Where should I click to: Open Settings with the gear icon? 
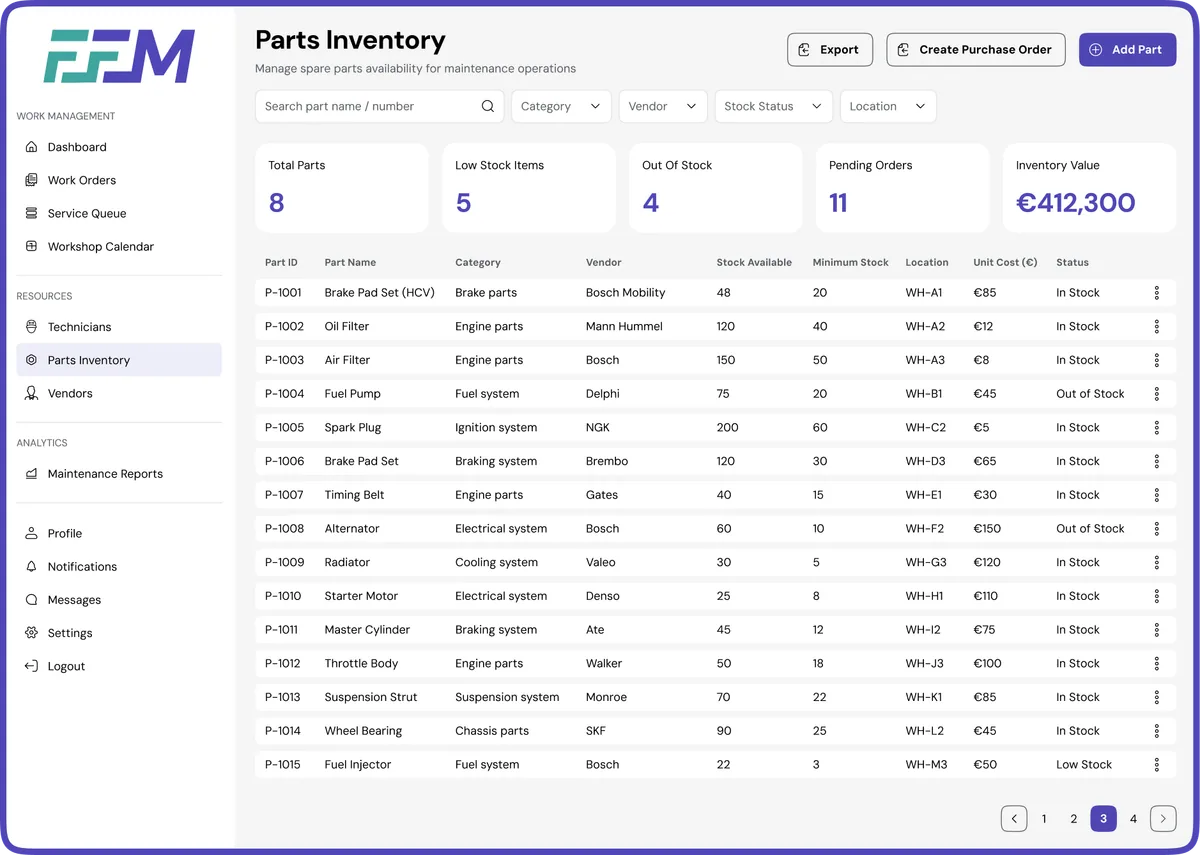click(x=33, y=632)
